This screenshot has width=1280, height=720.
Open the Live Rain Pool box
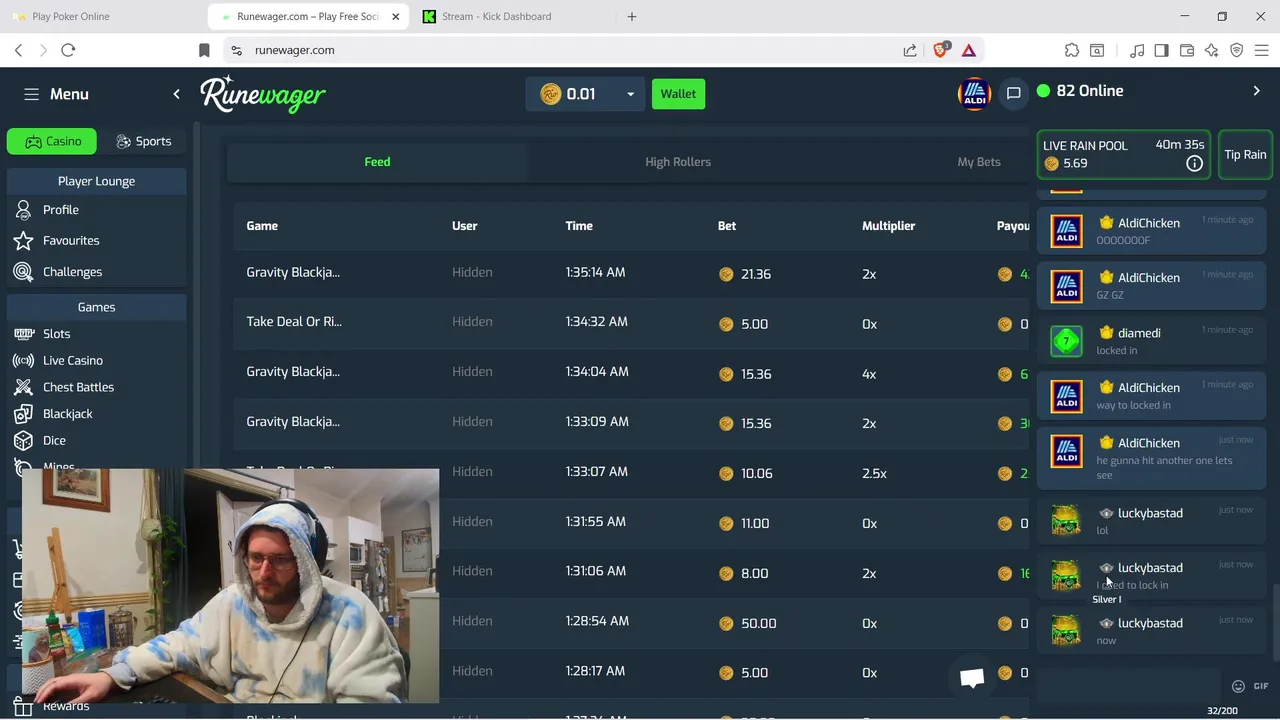coord(1123,155)
